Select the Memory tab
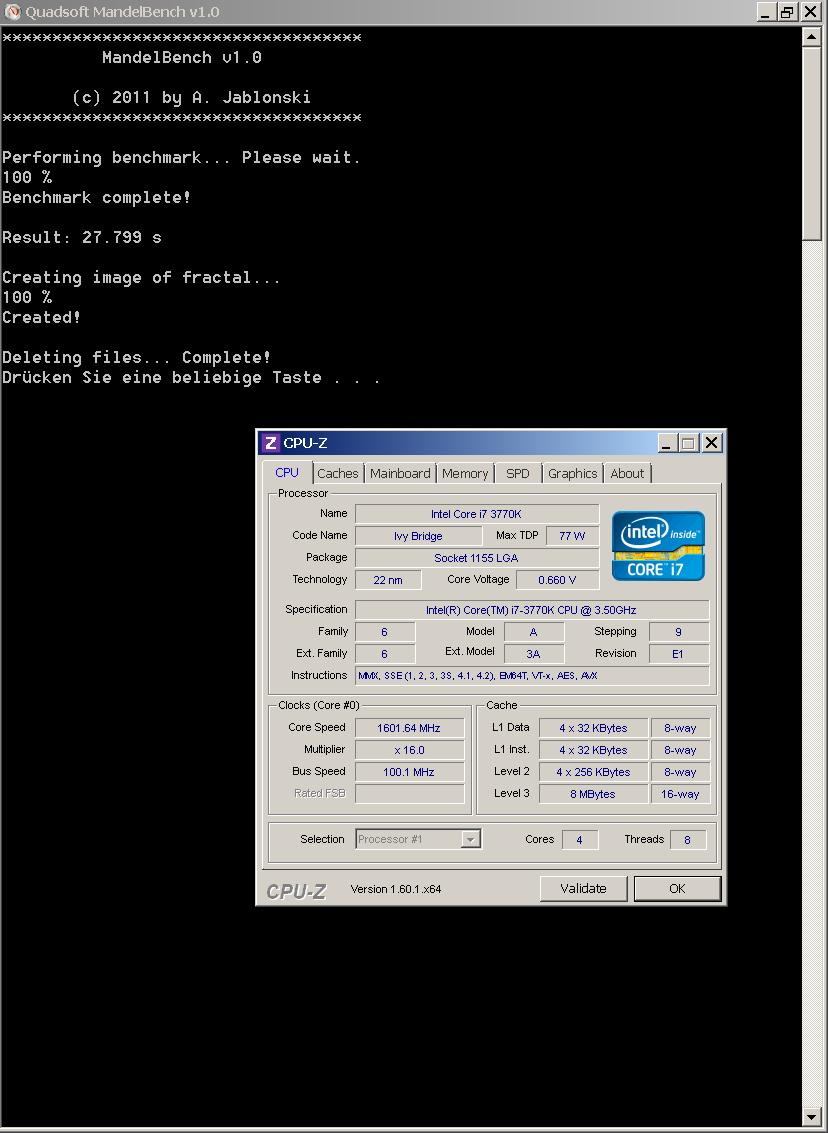 point(465,473)
